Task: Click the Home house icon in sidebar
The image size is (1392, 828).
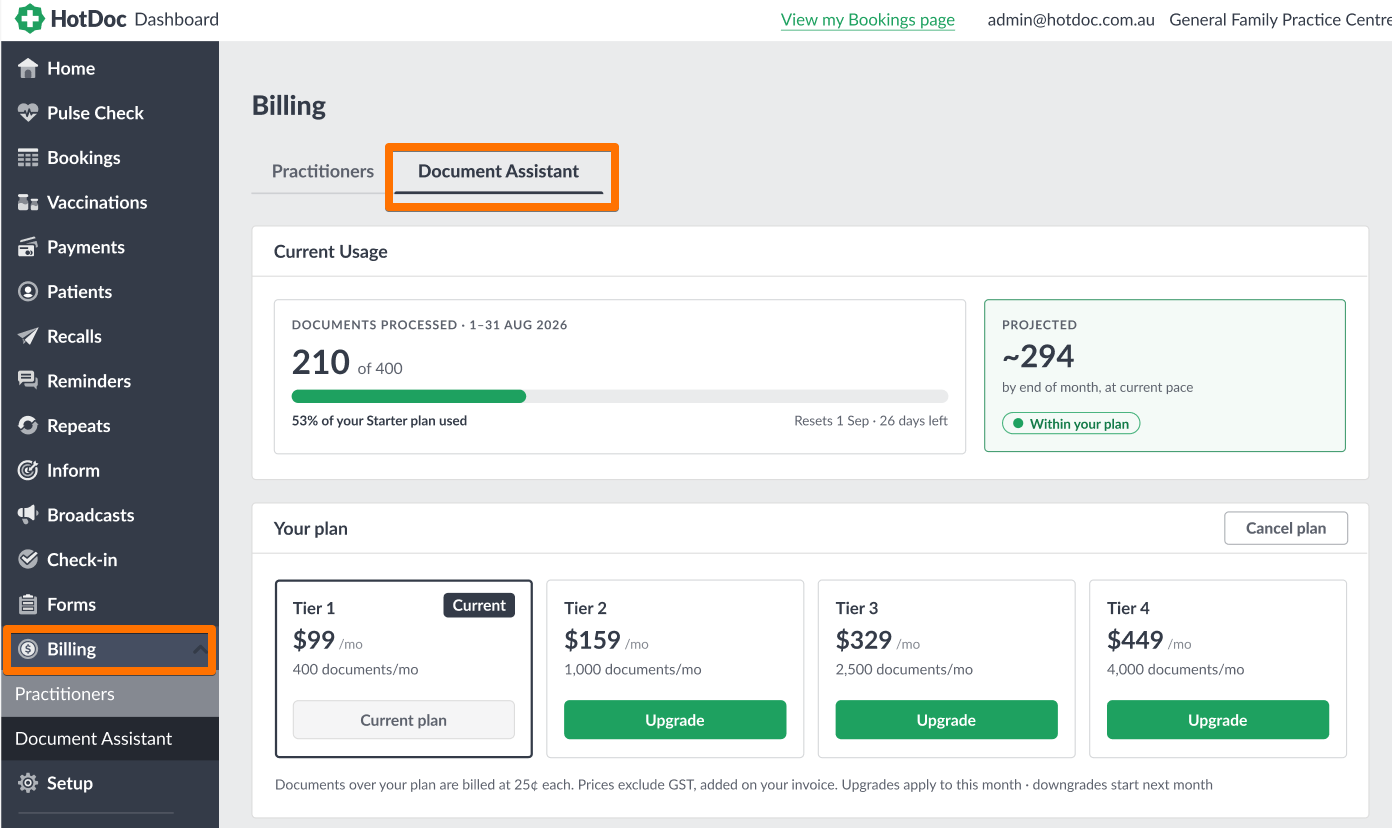Action: point(28,68)
